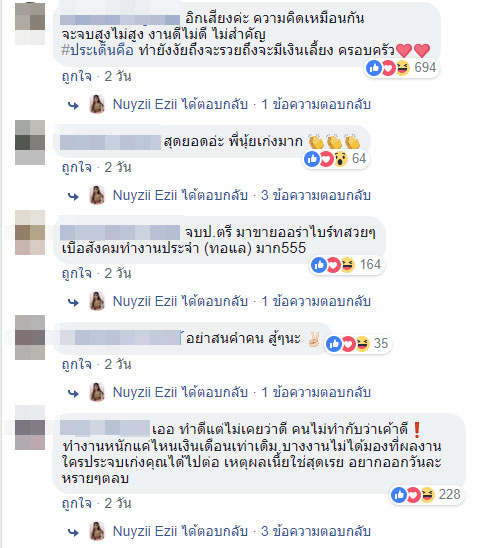480x548 pixels.
Task: Toggle ถูกใจ on the จบป.ตรี comment
Action: [x=77, y=273]
